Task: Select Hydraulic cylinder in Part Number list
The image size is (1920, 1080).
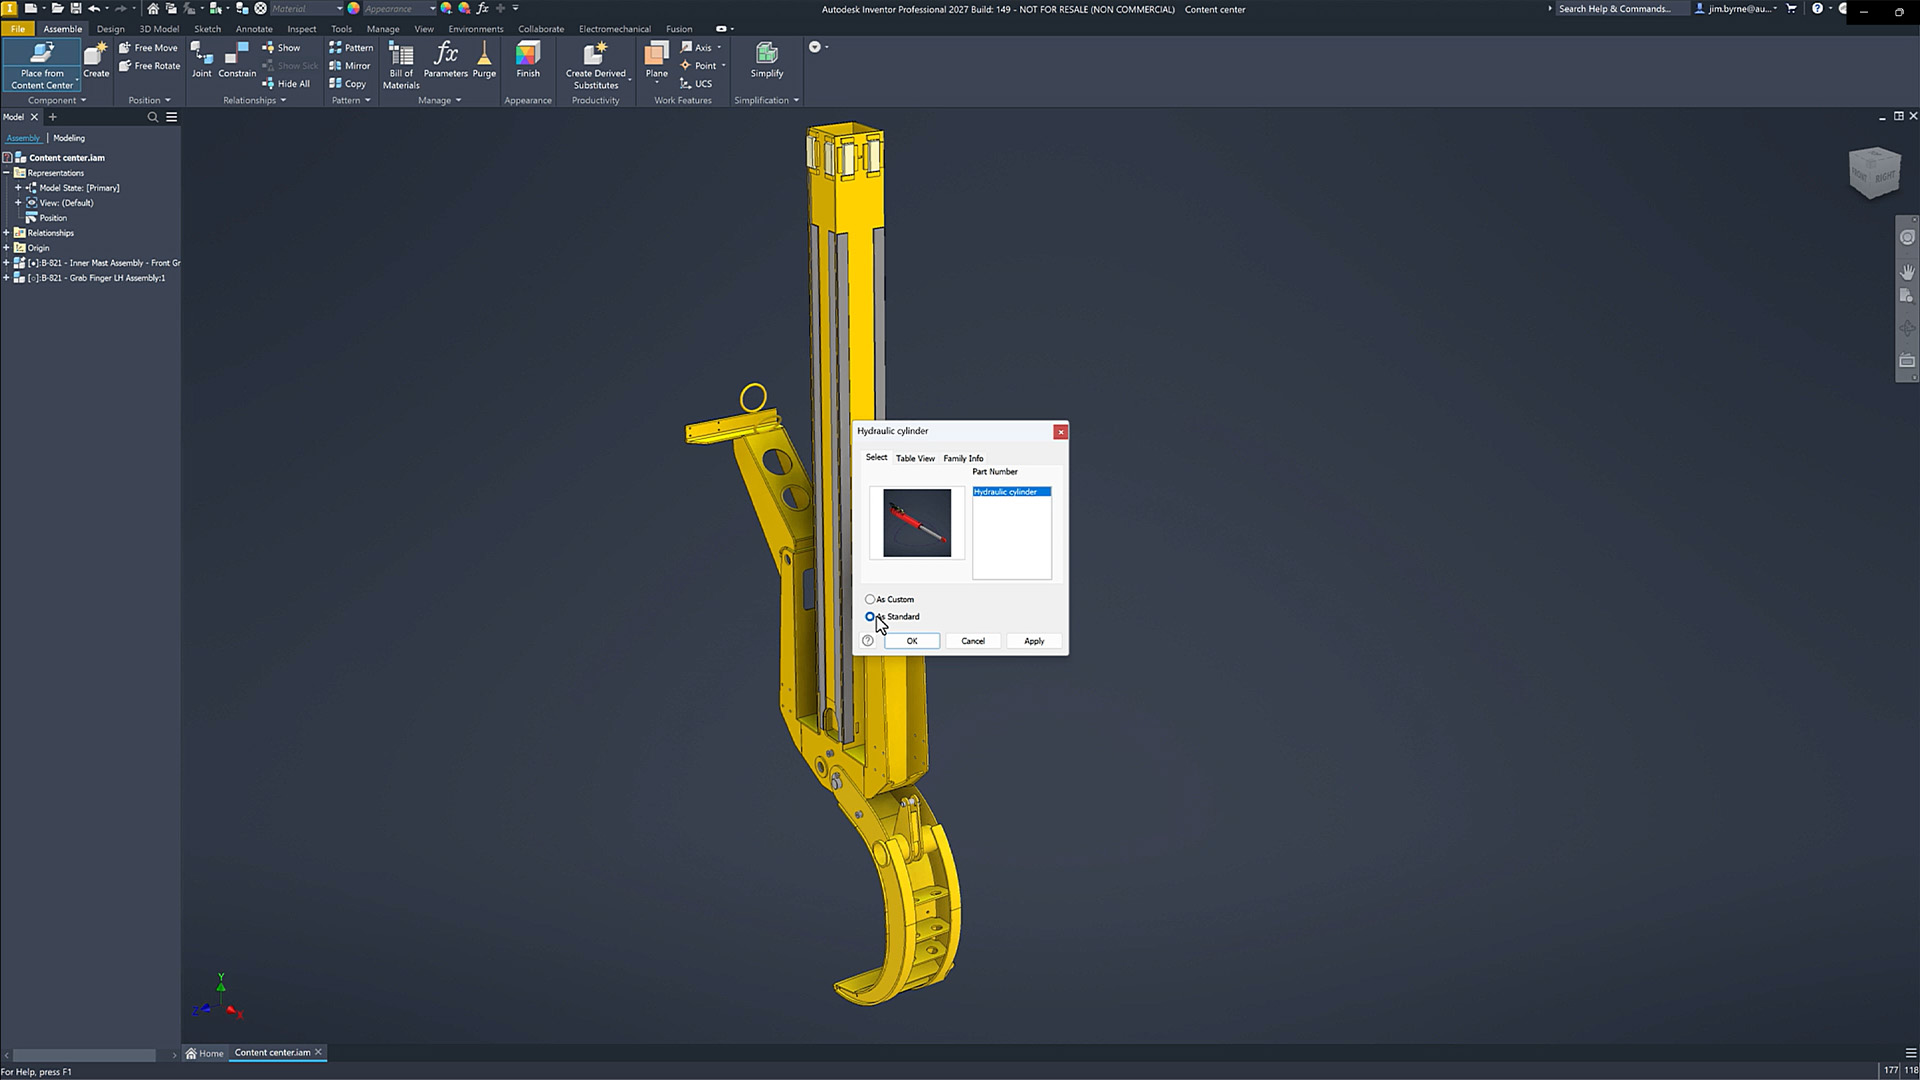Action: [x=1011, y=492]
